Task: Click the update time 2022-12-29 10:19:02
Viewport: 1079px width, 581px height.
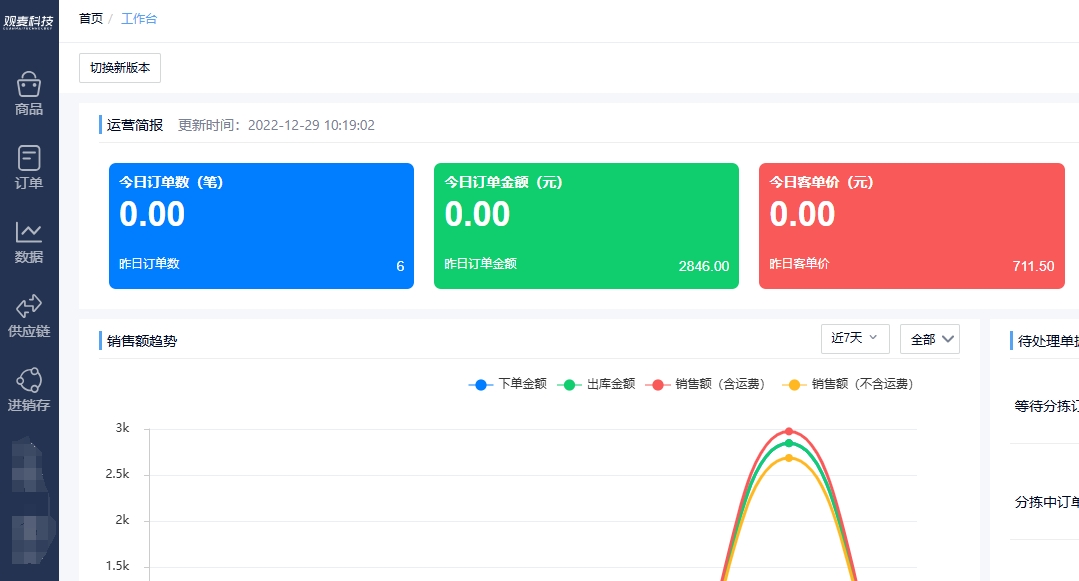Action: 311,125
